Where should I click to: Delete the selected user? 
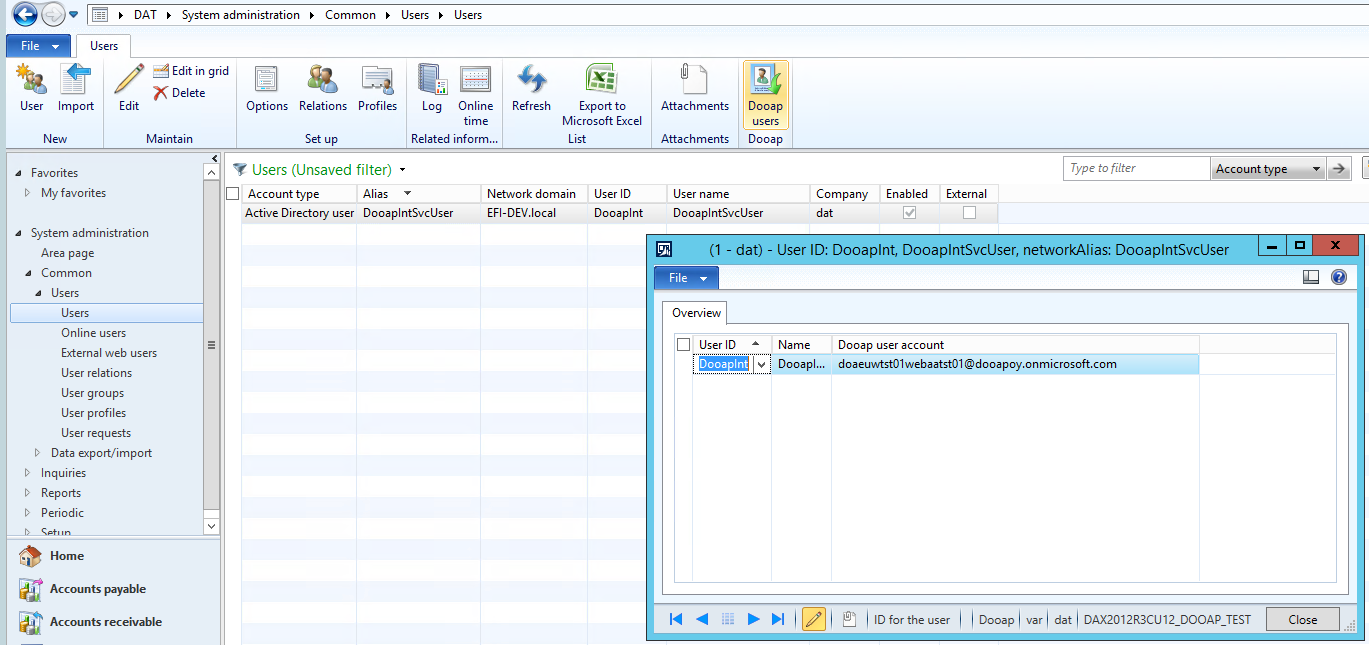(x=180, y=93)
